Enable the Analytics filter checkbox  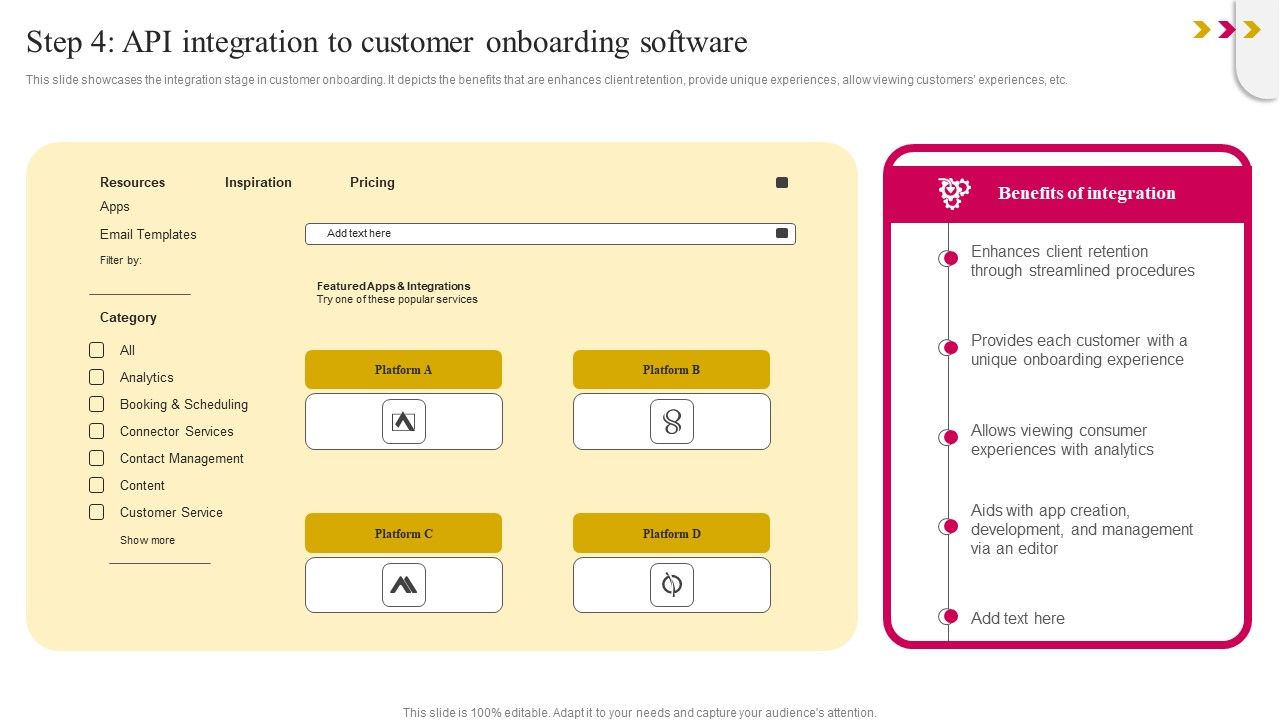(x=97, y=377)
